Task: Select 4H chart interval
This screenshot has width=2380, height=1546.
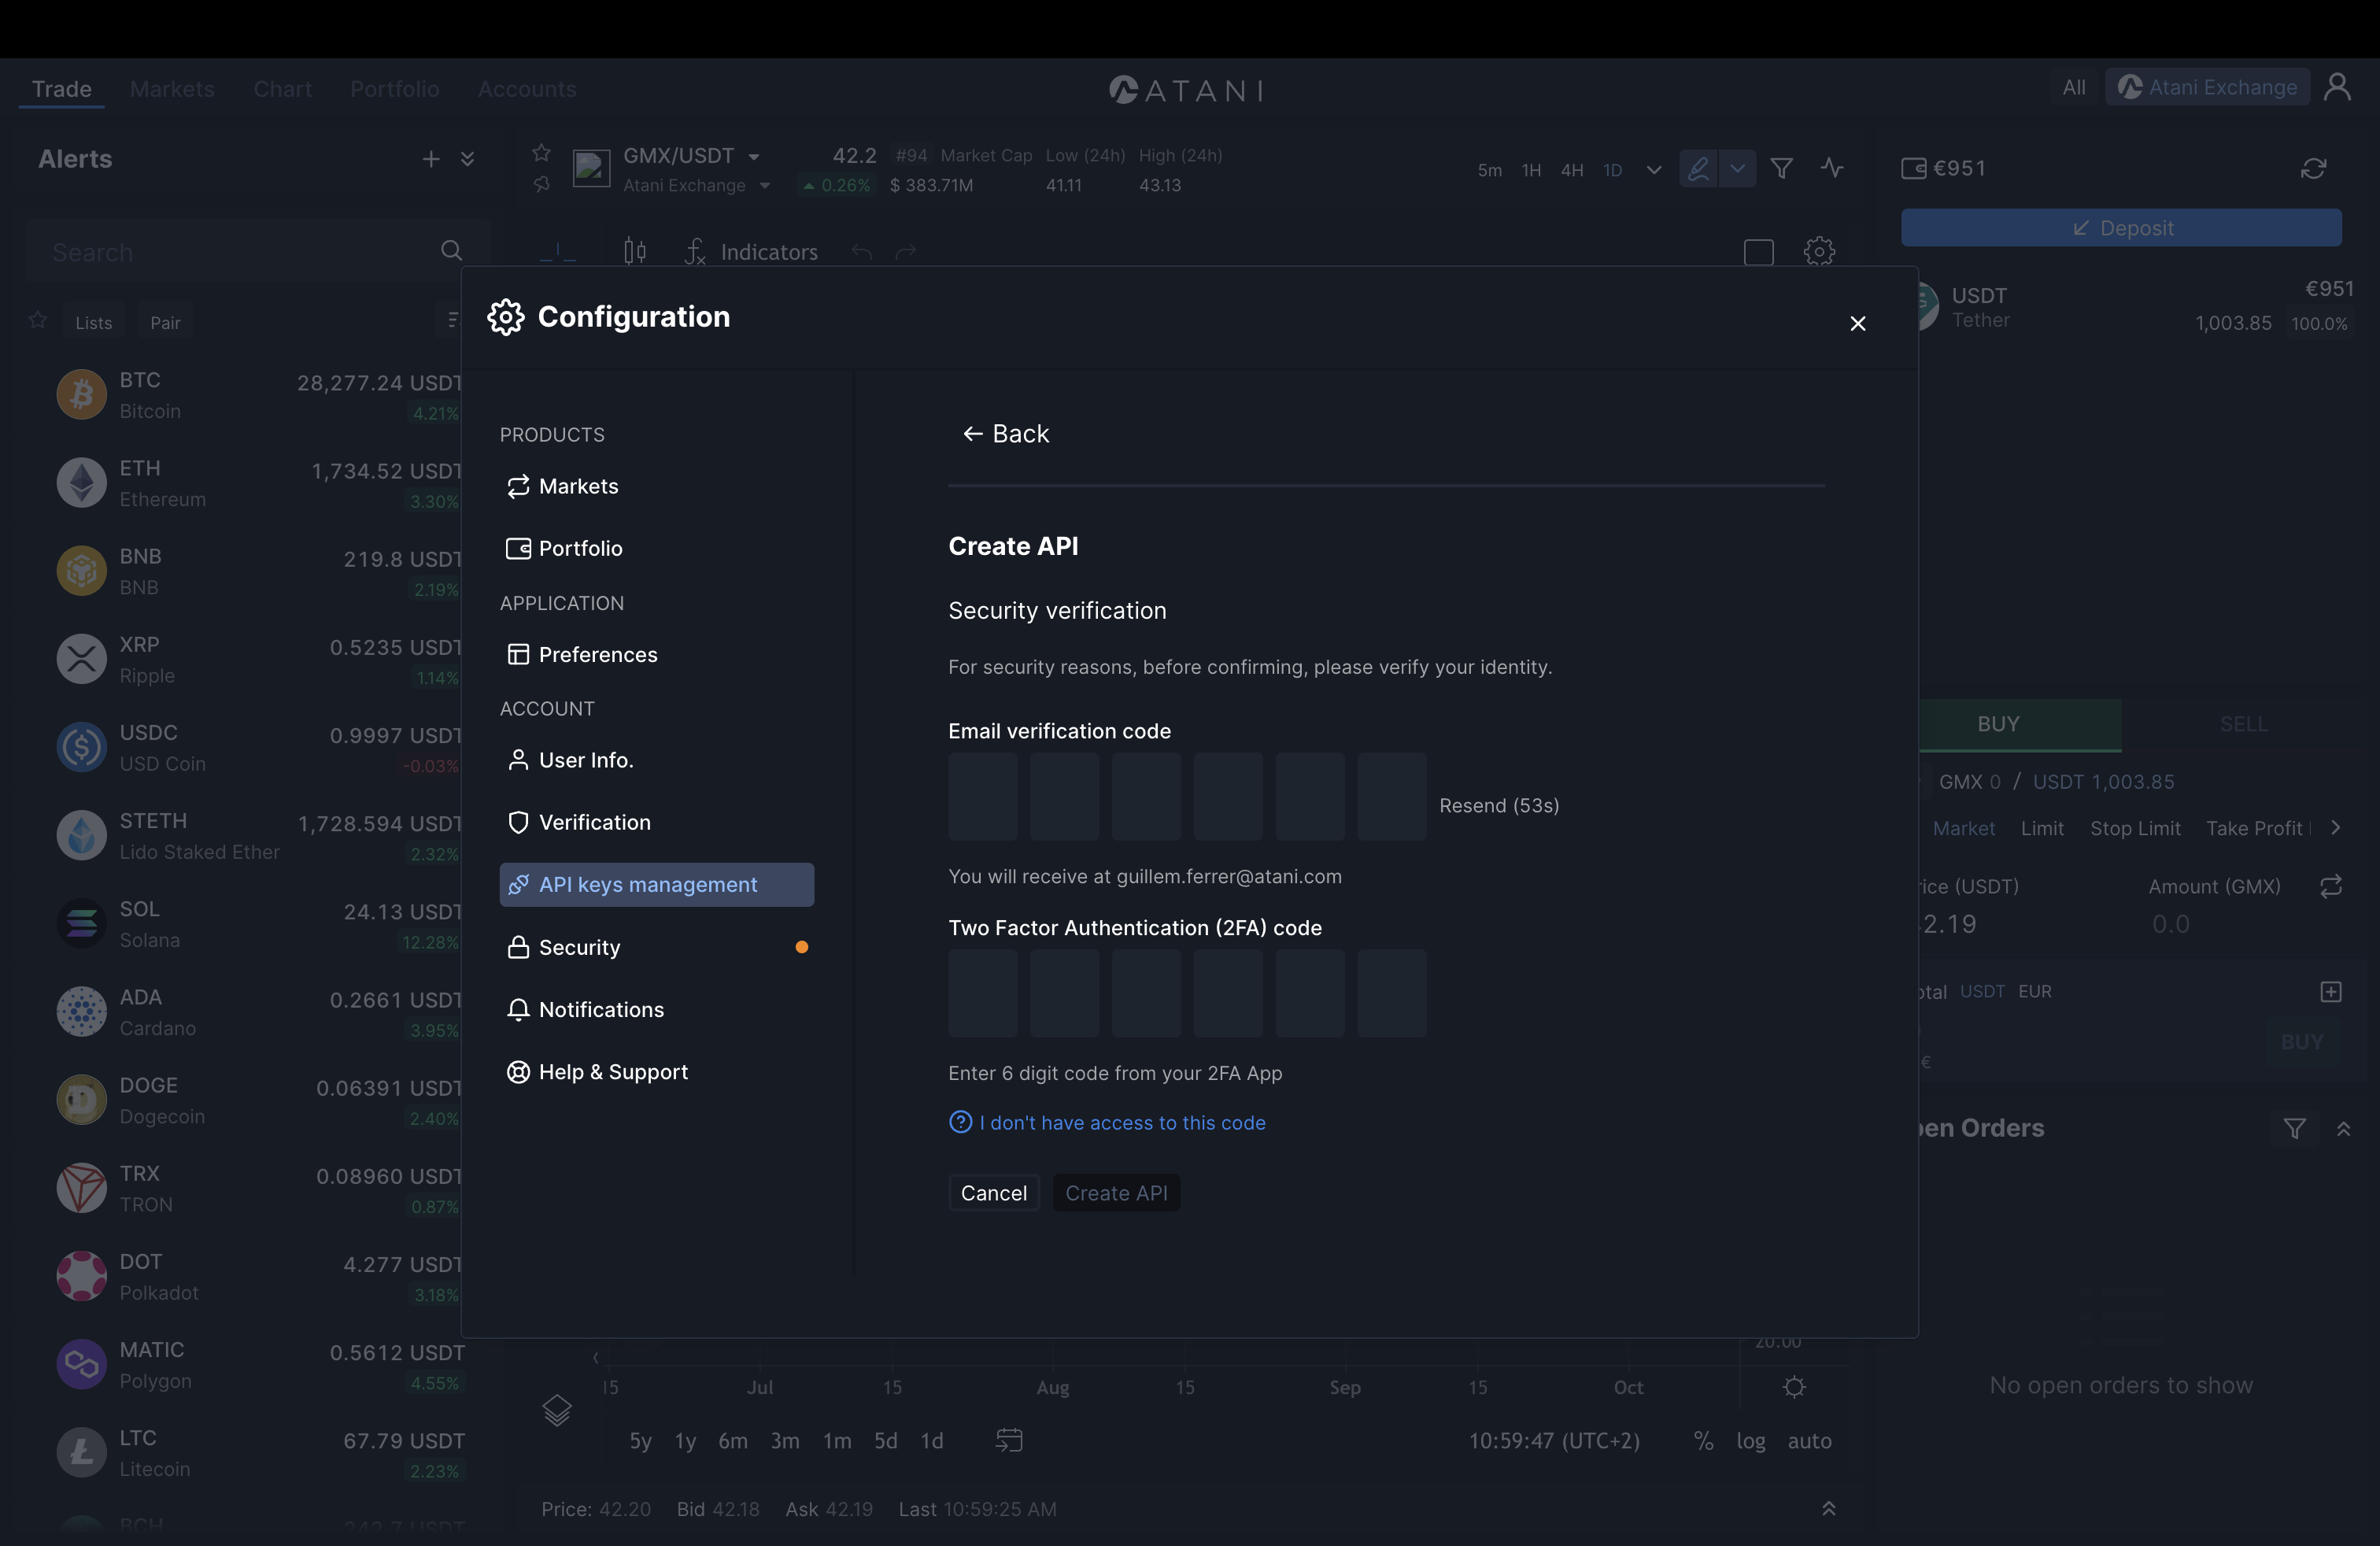Action: tap(1572, 170)
